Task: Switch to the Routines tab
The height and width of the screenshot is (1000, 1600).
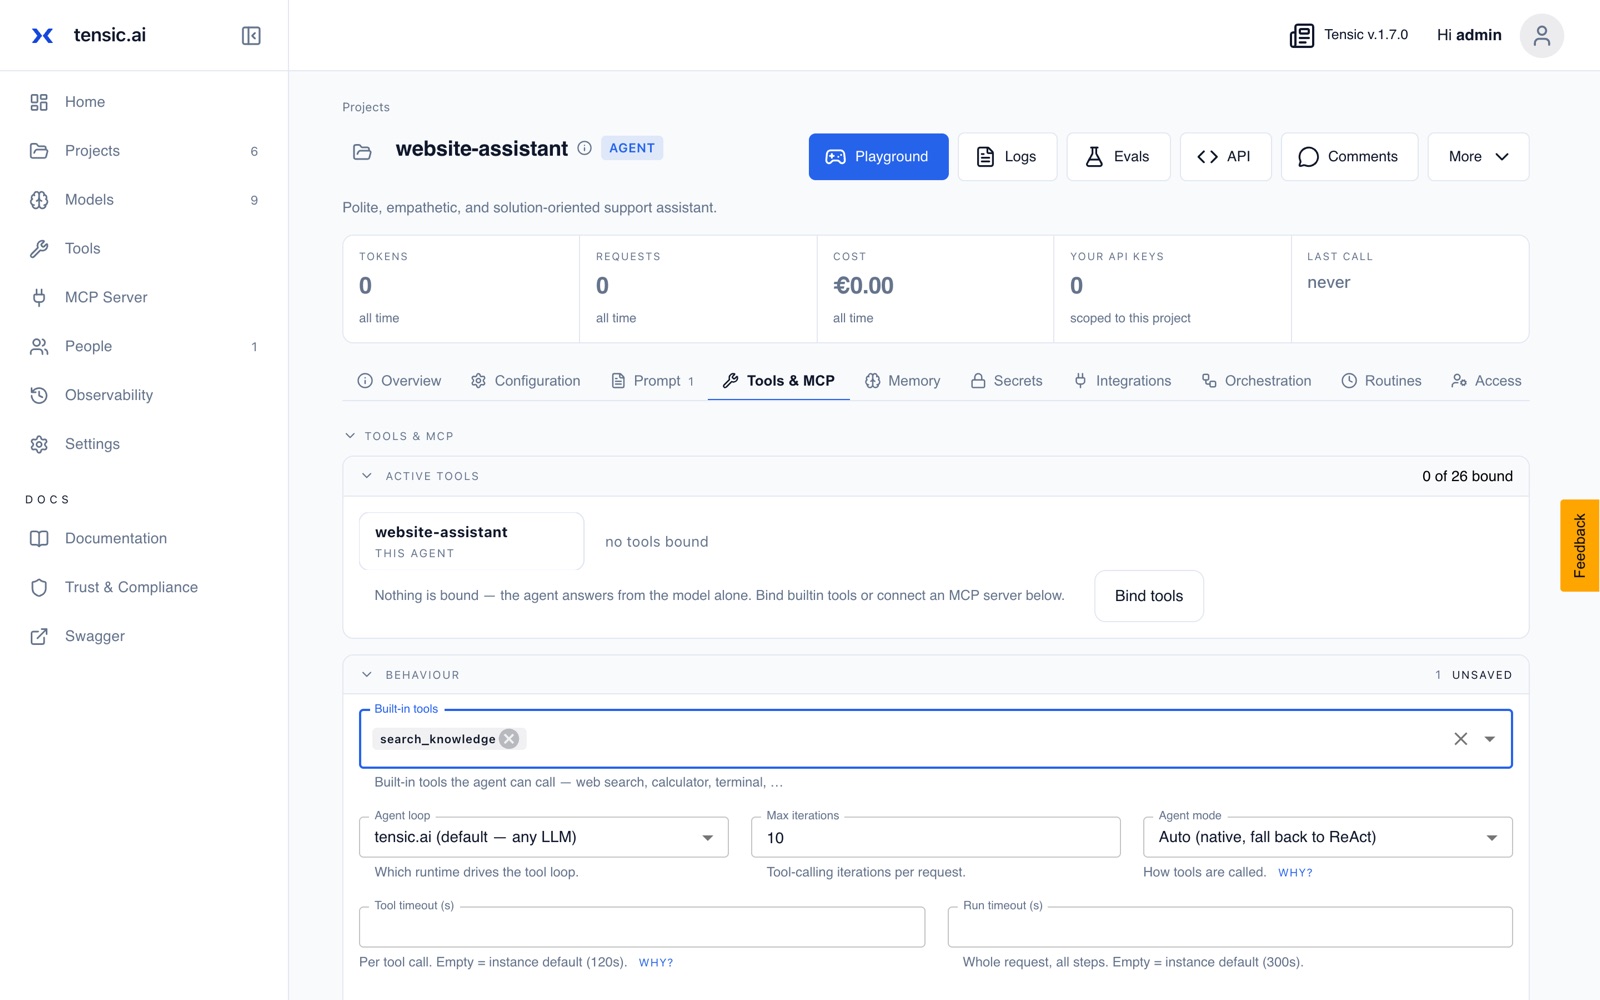Action: [1381, 381]
